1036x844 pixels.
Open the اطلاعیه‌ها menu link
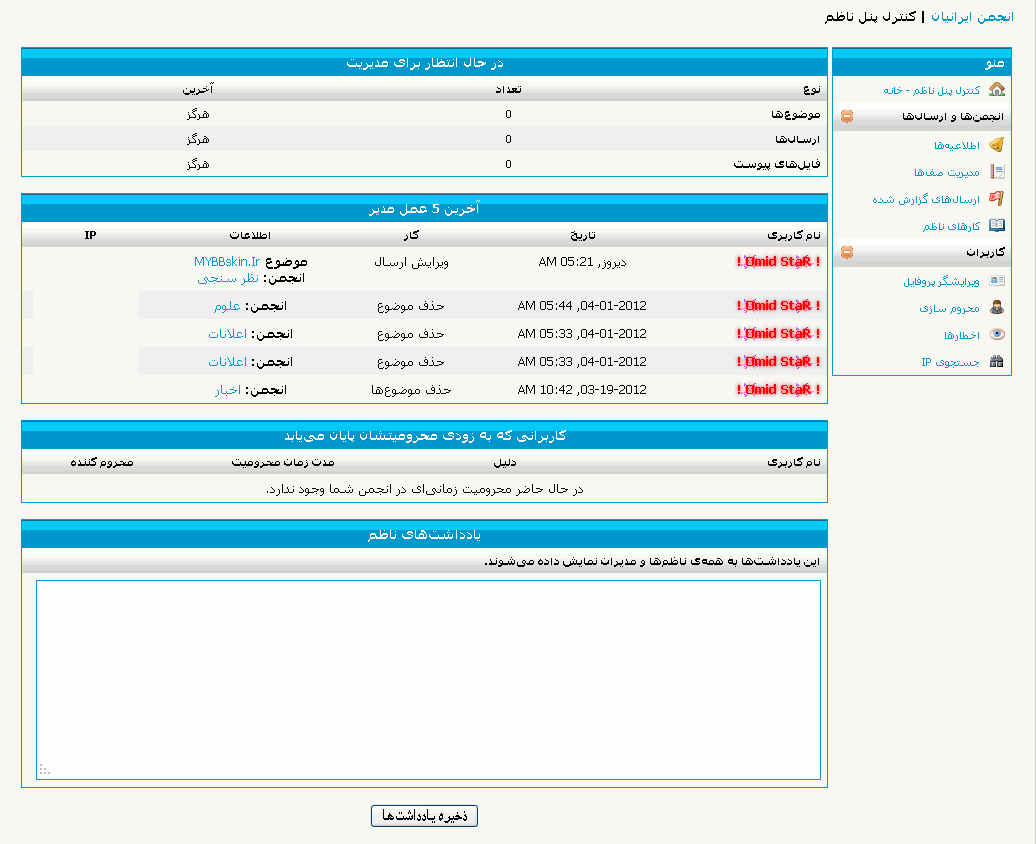tap(957, 145)
